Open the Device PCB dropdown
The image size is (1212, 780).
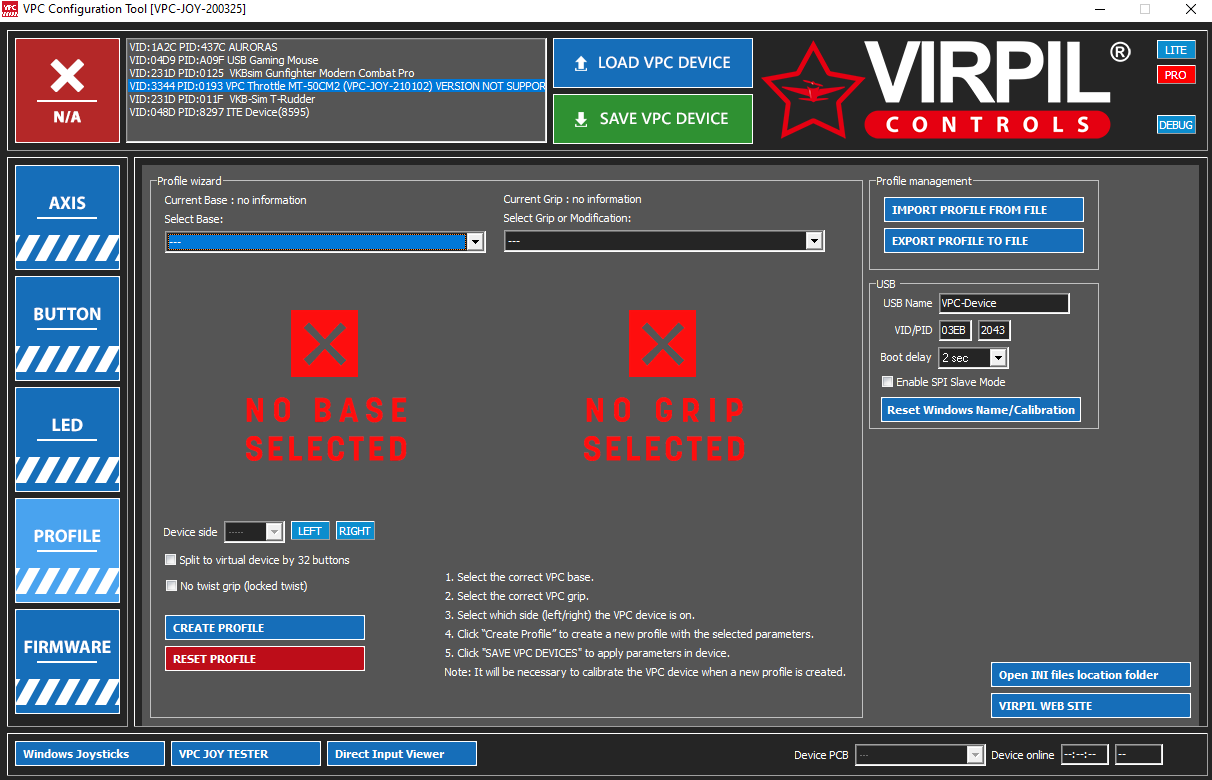tap(919, 755)
